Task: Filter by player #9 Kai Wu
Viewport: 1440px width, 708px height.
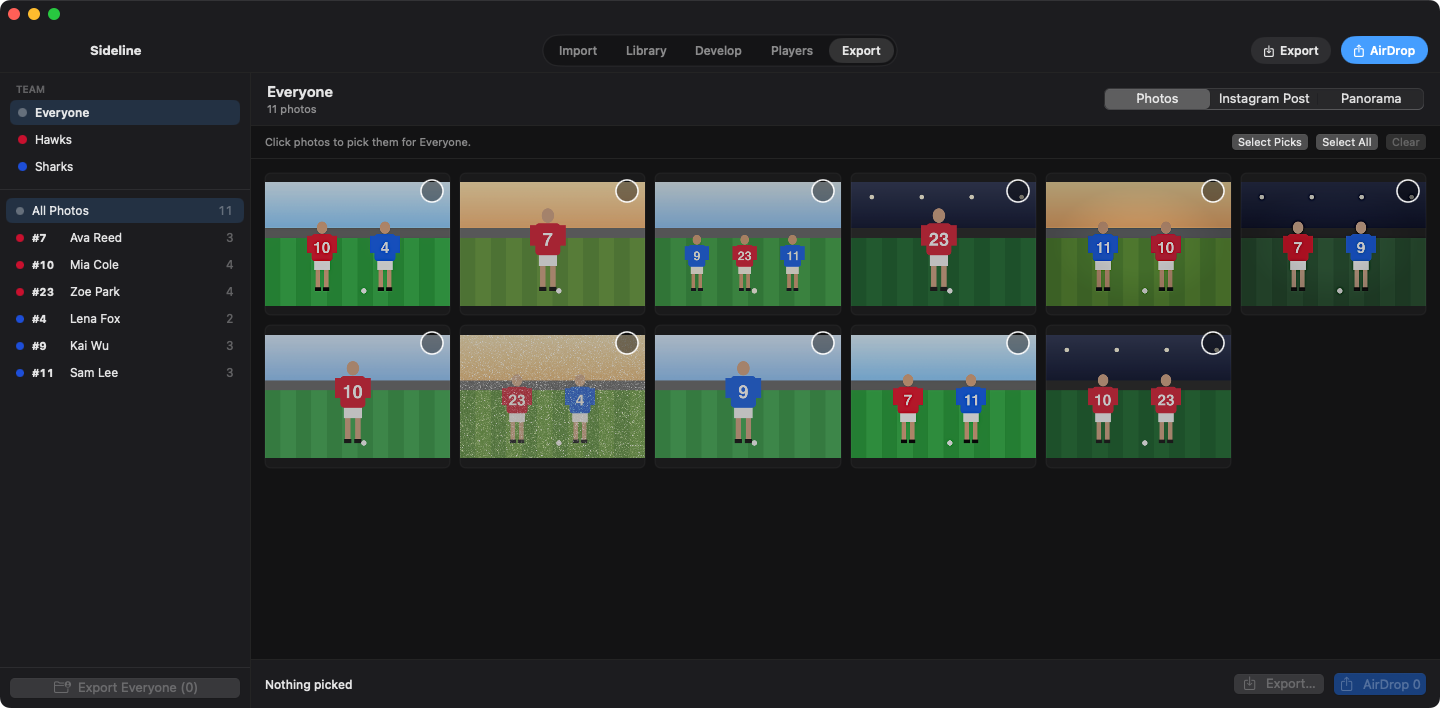Action: point(125,346)
